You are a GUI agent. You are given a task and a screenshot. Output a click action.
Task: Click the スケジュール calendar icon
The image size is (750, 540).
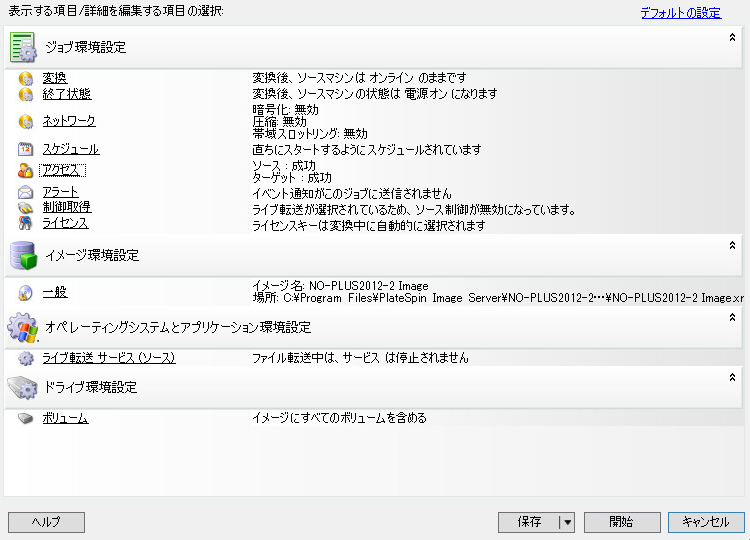[26, 150]
